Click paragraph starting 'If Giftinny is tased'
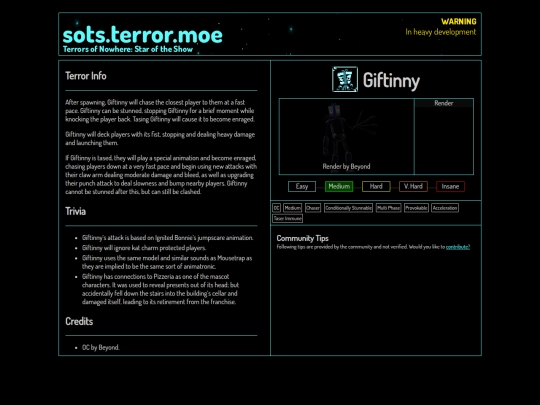The height and width of the screenshot is (405, 540). pyautogui.click(x=161, y=175)
